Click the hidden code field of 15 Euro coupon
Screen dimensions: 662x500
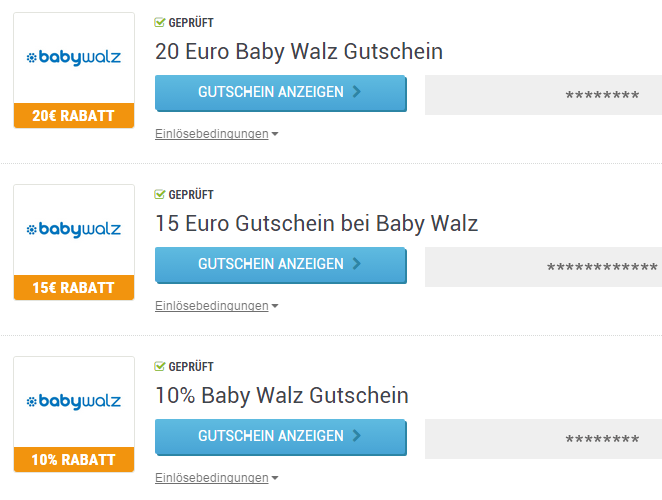[543, 267]
